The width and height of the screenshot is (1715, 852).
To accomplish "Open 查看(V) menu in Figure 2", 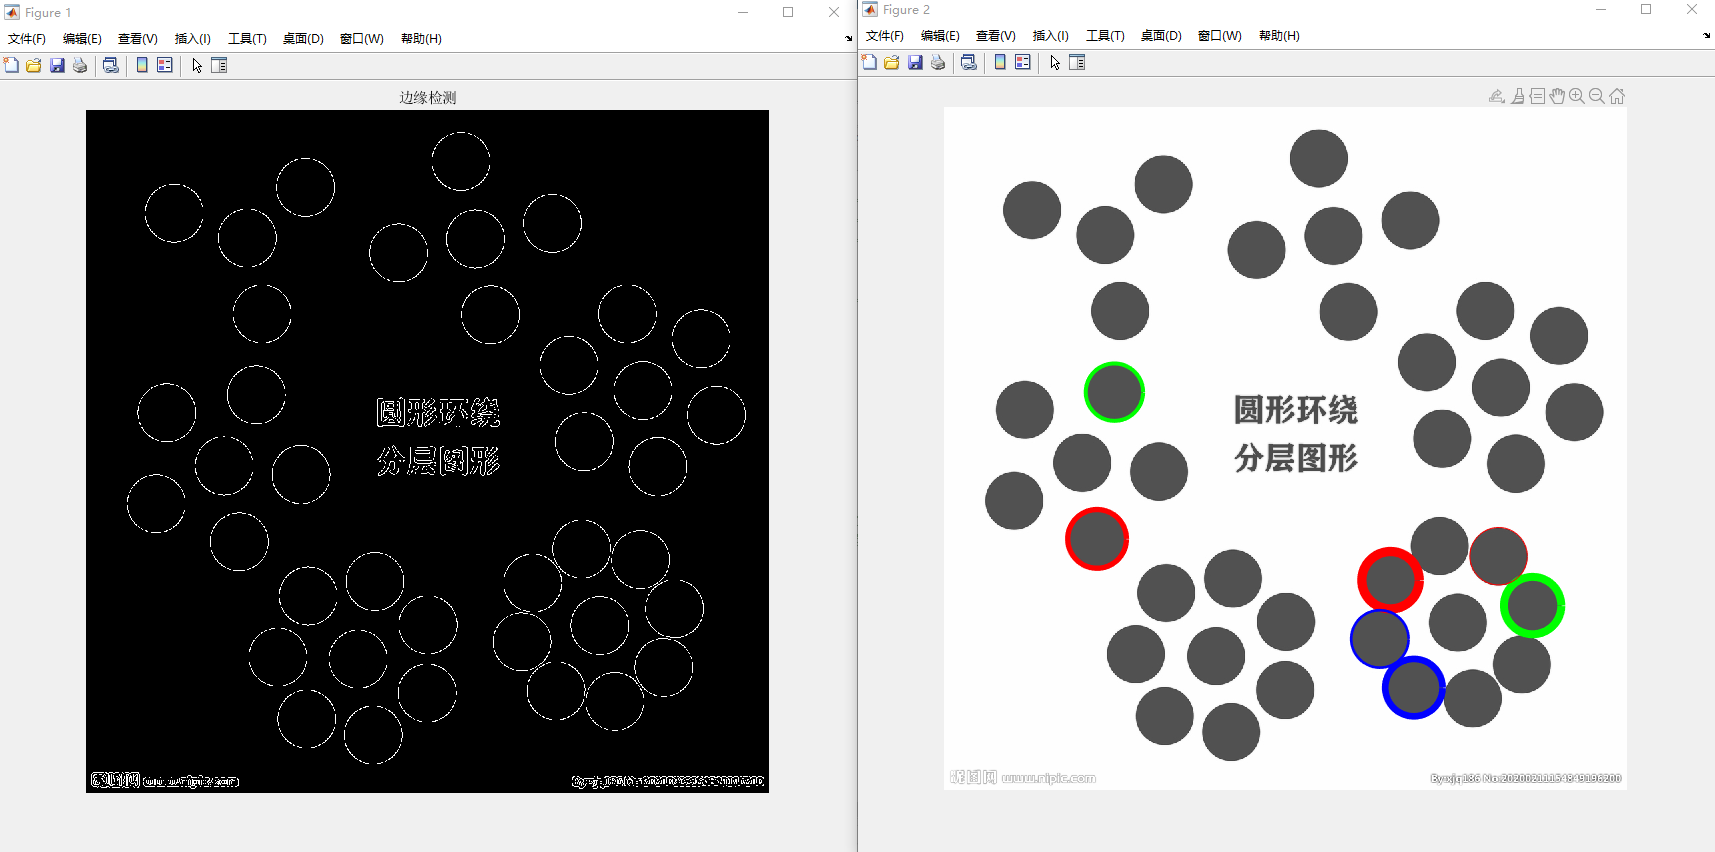I will pyautogui.click(x=996, y=36).
